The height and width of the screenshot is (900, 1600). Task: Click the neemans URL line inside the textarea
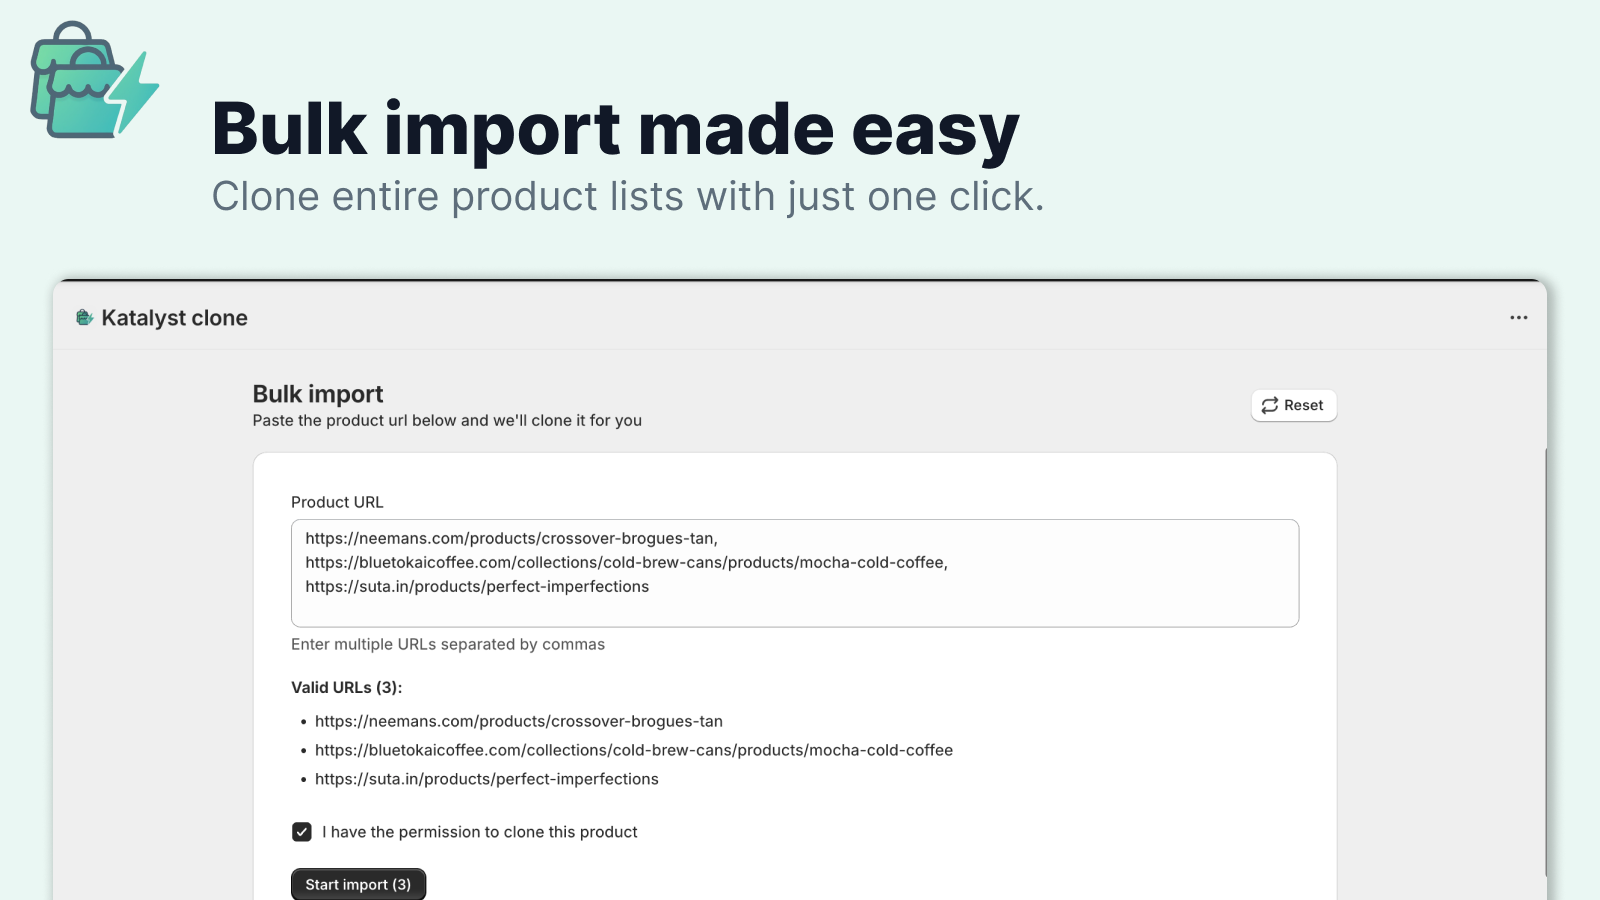click(x=511, y=538)
